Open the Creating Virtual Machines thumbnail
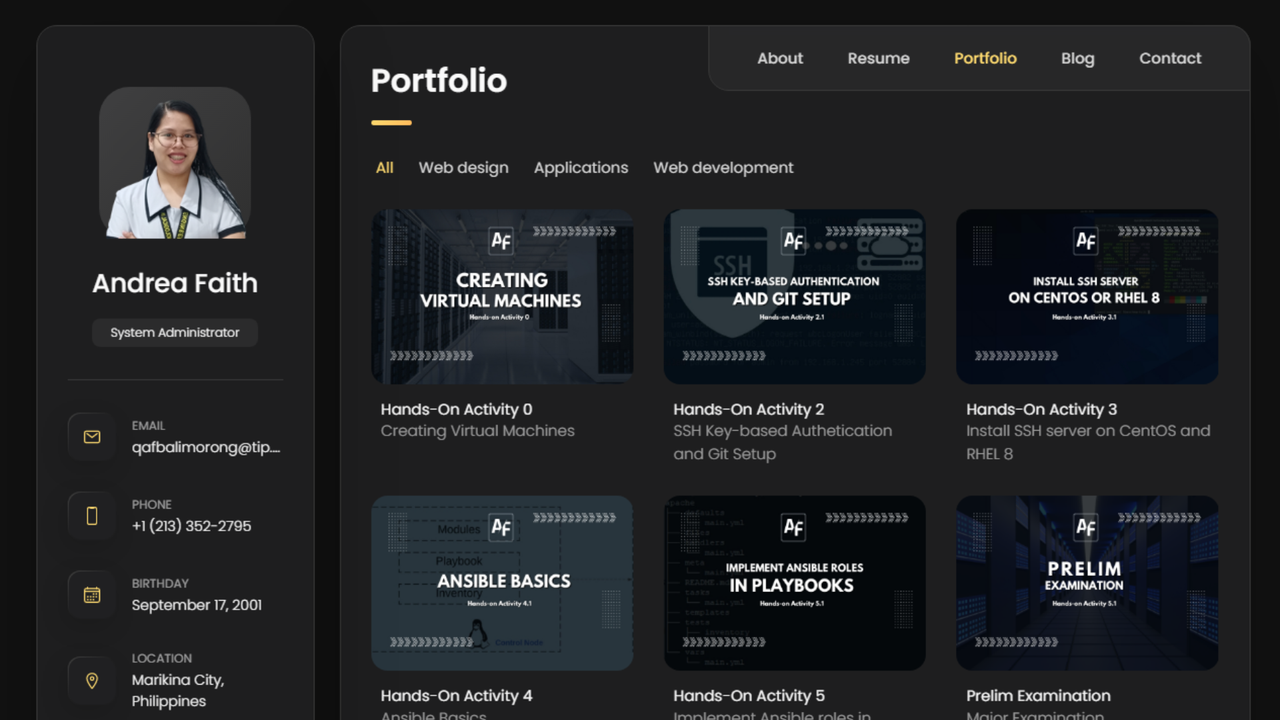1280x720 pixels. click(501, 296)
